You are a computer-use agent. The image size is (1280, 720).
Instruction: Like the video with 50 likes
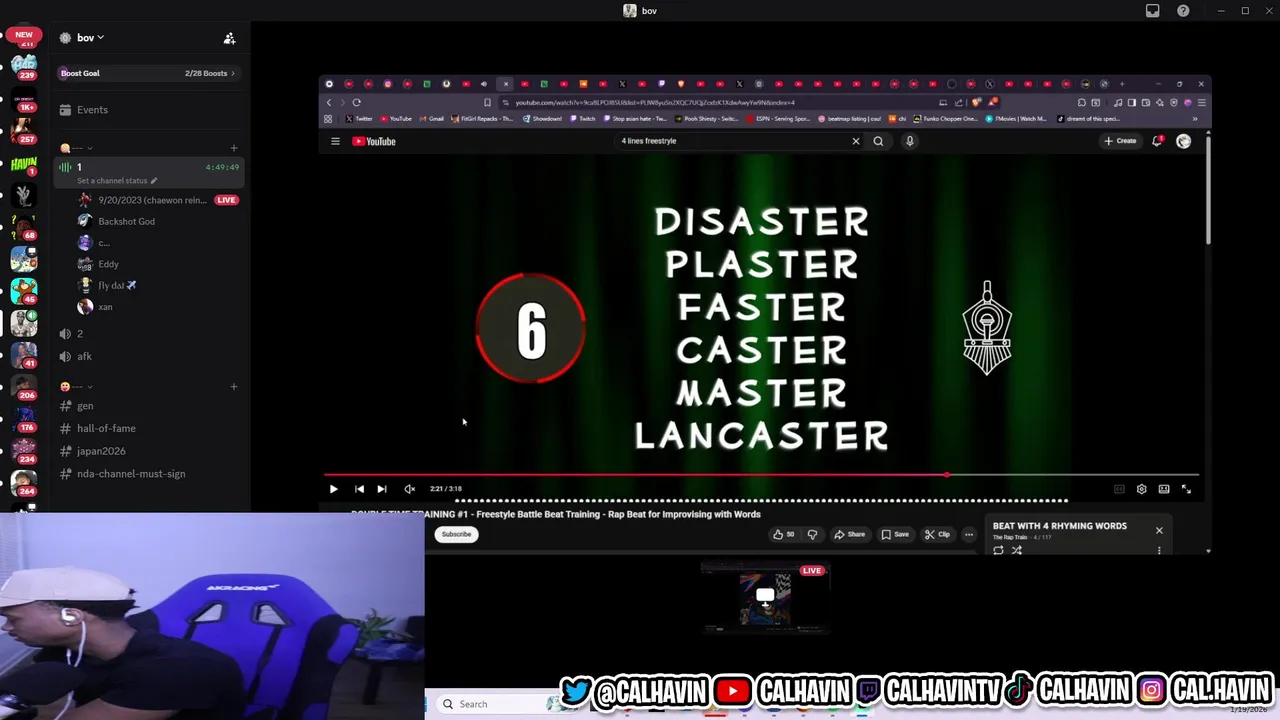(x=784, y=534)
